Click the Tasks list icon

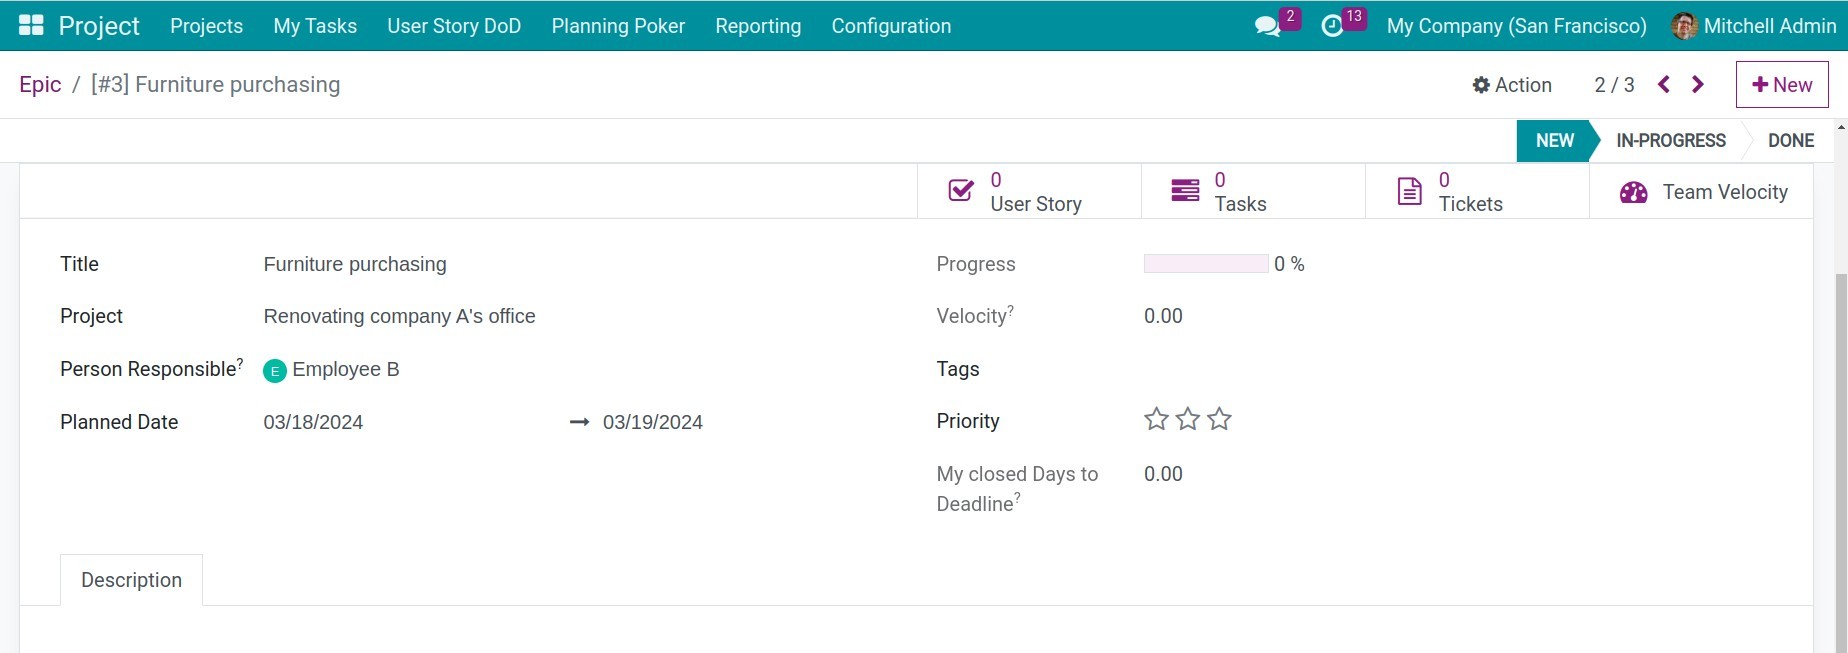pos(1185,191)
